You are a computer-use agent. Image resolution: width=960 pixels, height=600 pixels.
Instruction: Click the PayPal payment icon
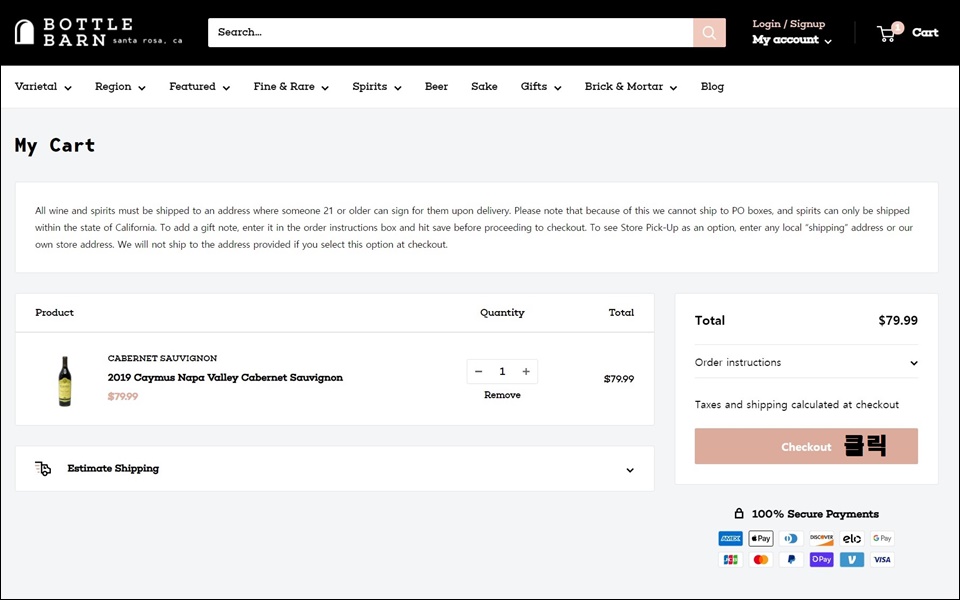click(x=791, y=560)
